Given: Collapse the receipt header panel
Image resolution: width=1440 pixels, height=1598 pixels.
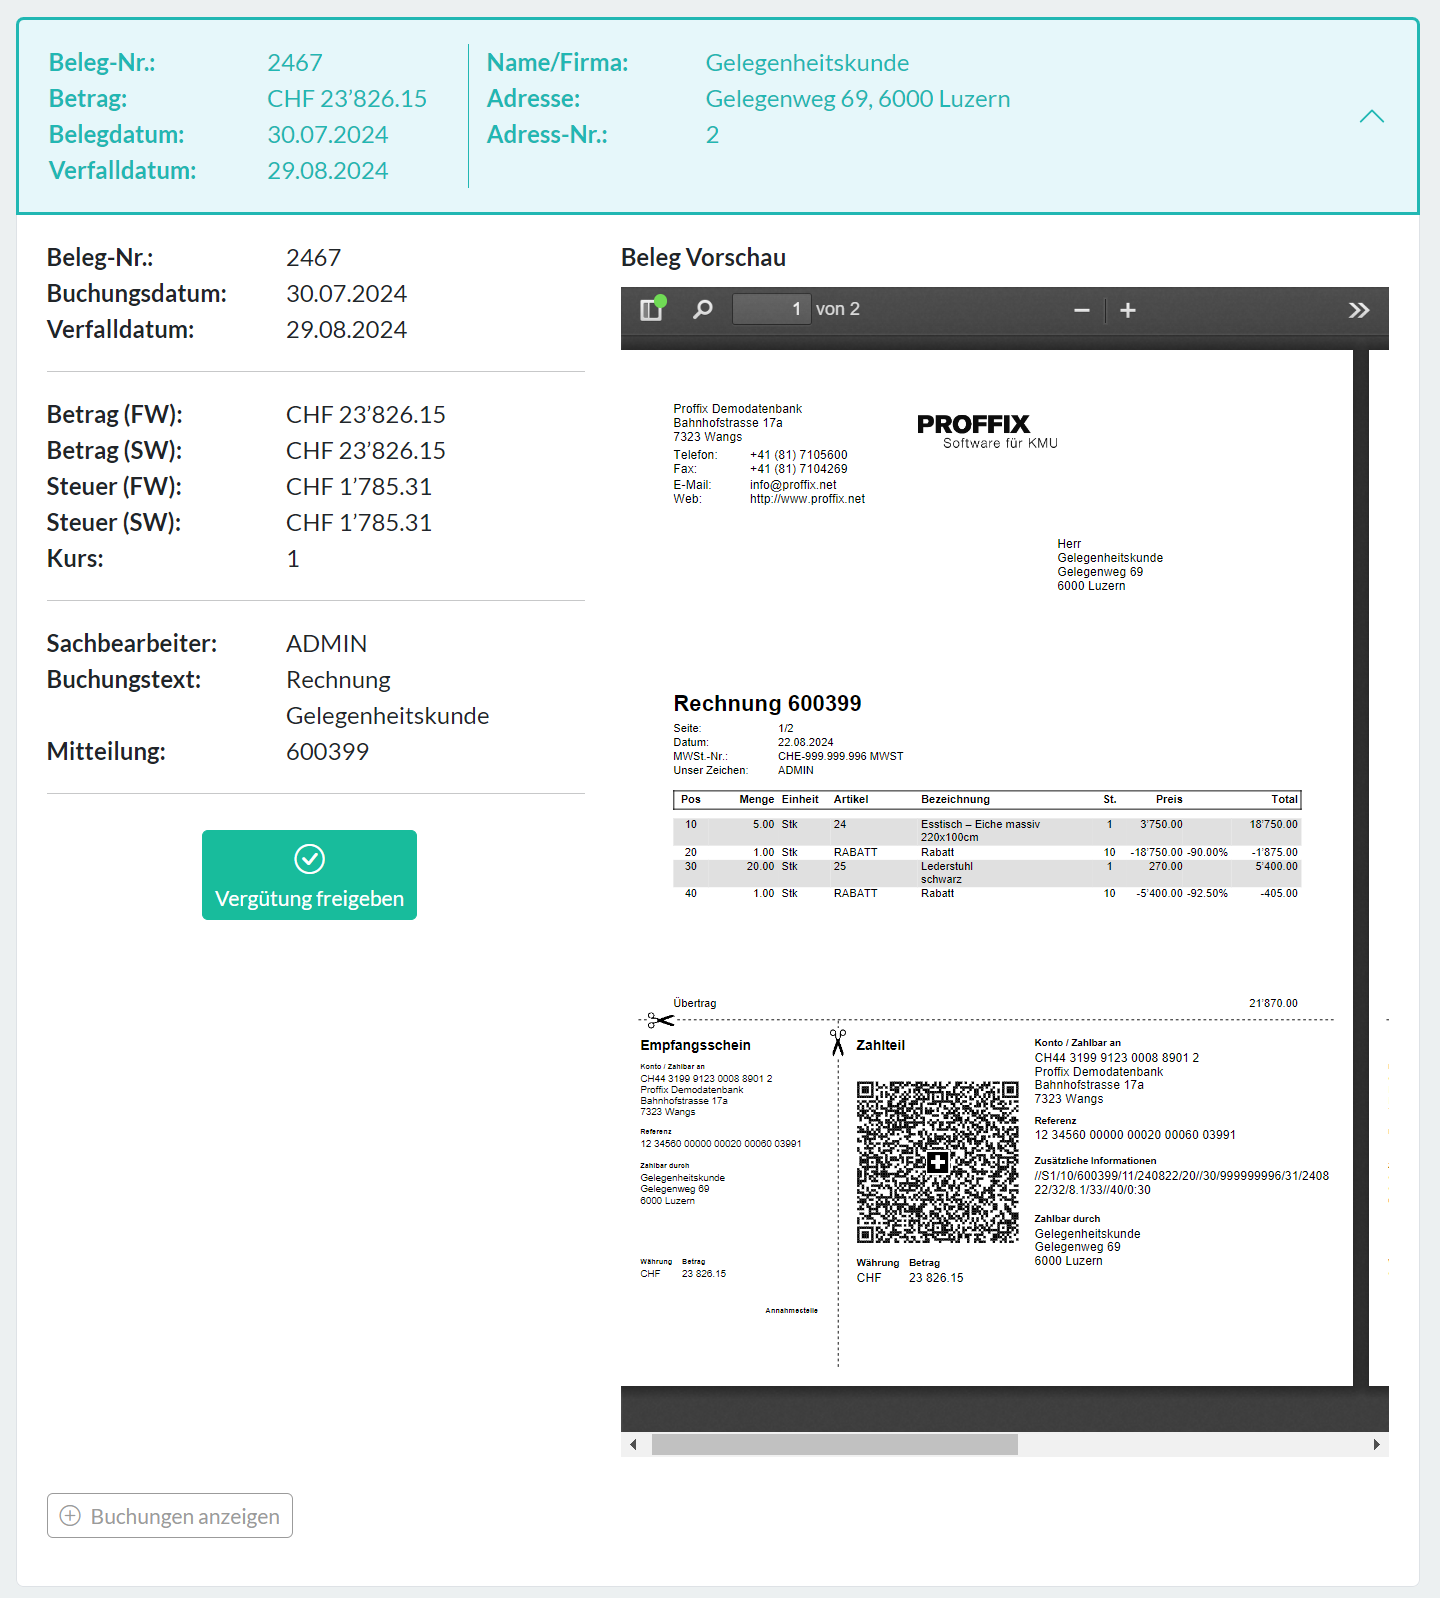Looking at the screenshot, I should click(x=1372, y=116).
